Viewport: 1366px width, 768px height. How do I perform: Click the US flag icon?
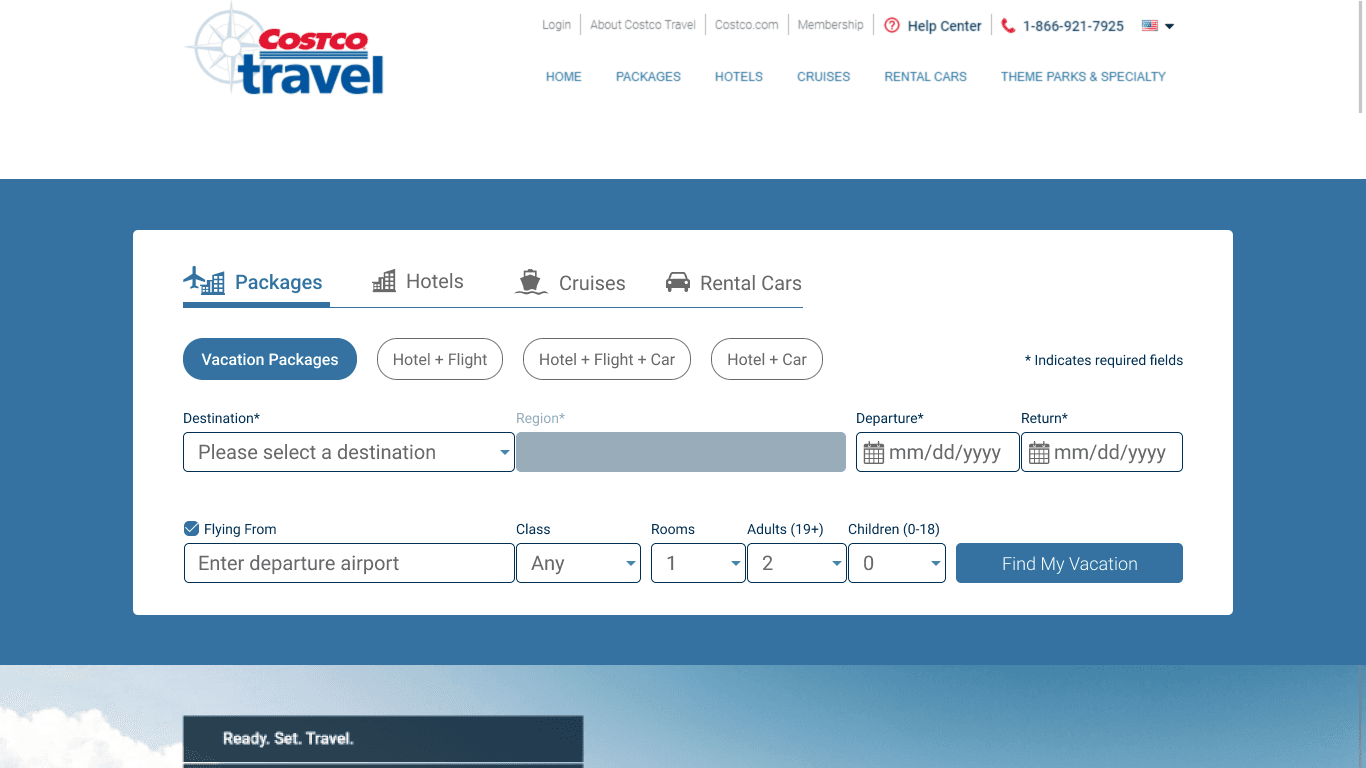tap(1150, 26)
